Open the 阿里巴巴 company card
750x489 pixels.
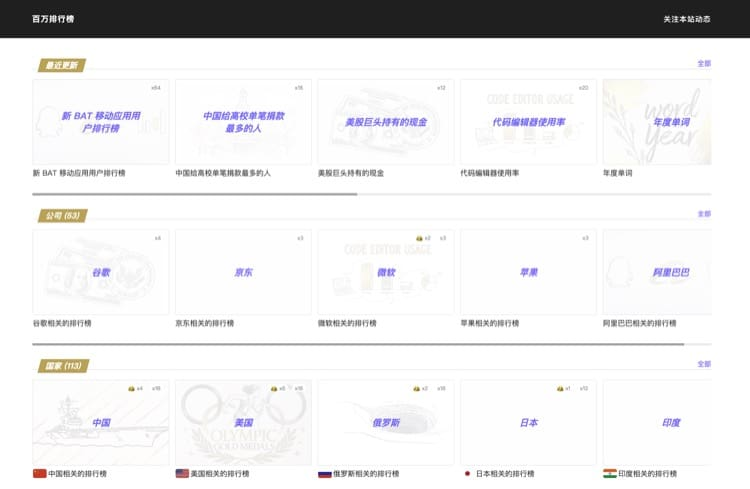coord(657,272)
